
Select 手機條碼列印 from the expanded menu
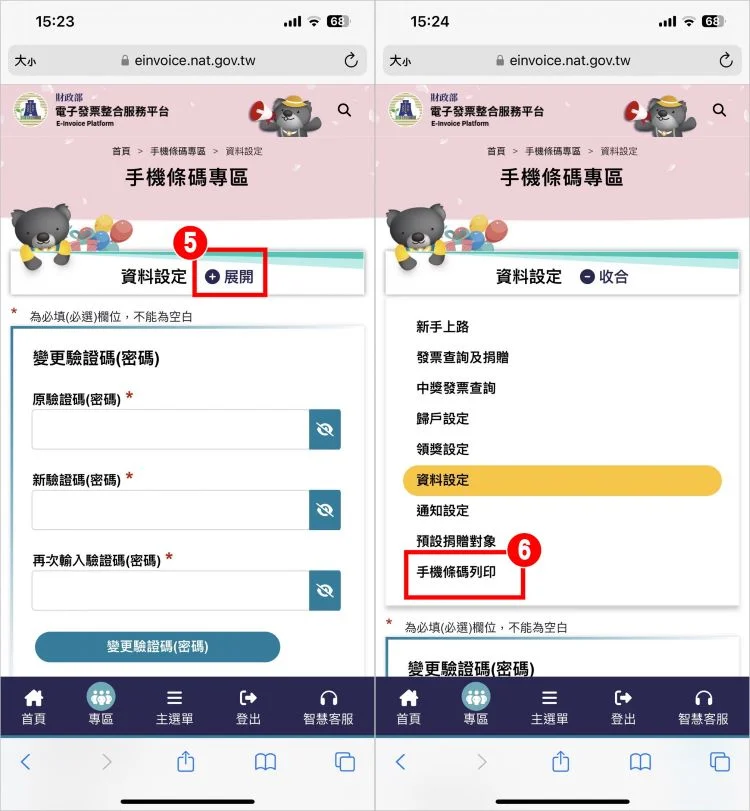click(456, 572)
